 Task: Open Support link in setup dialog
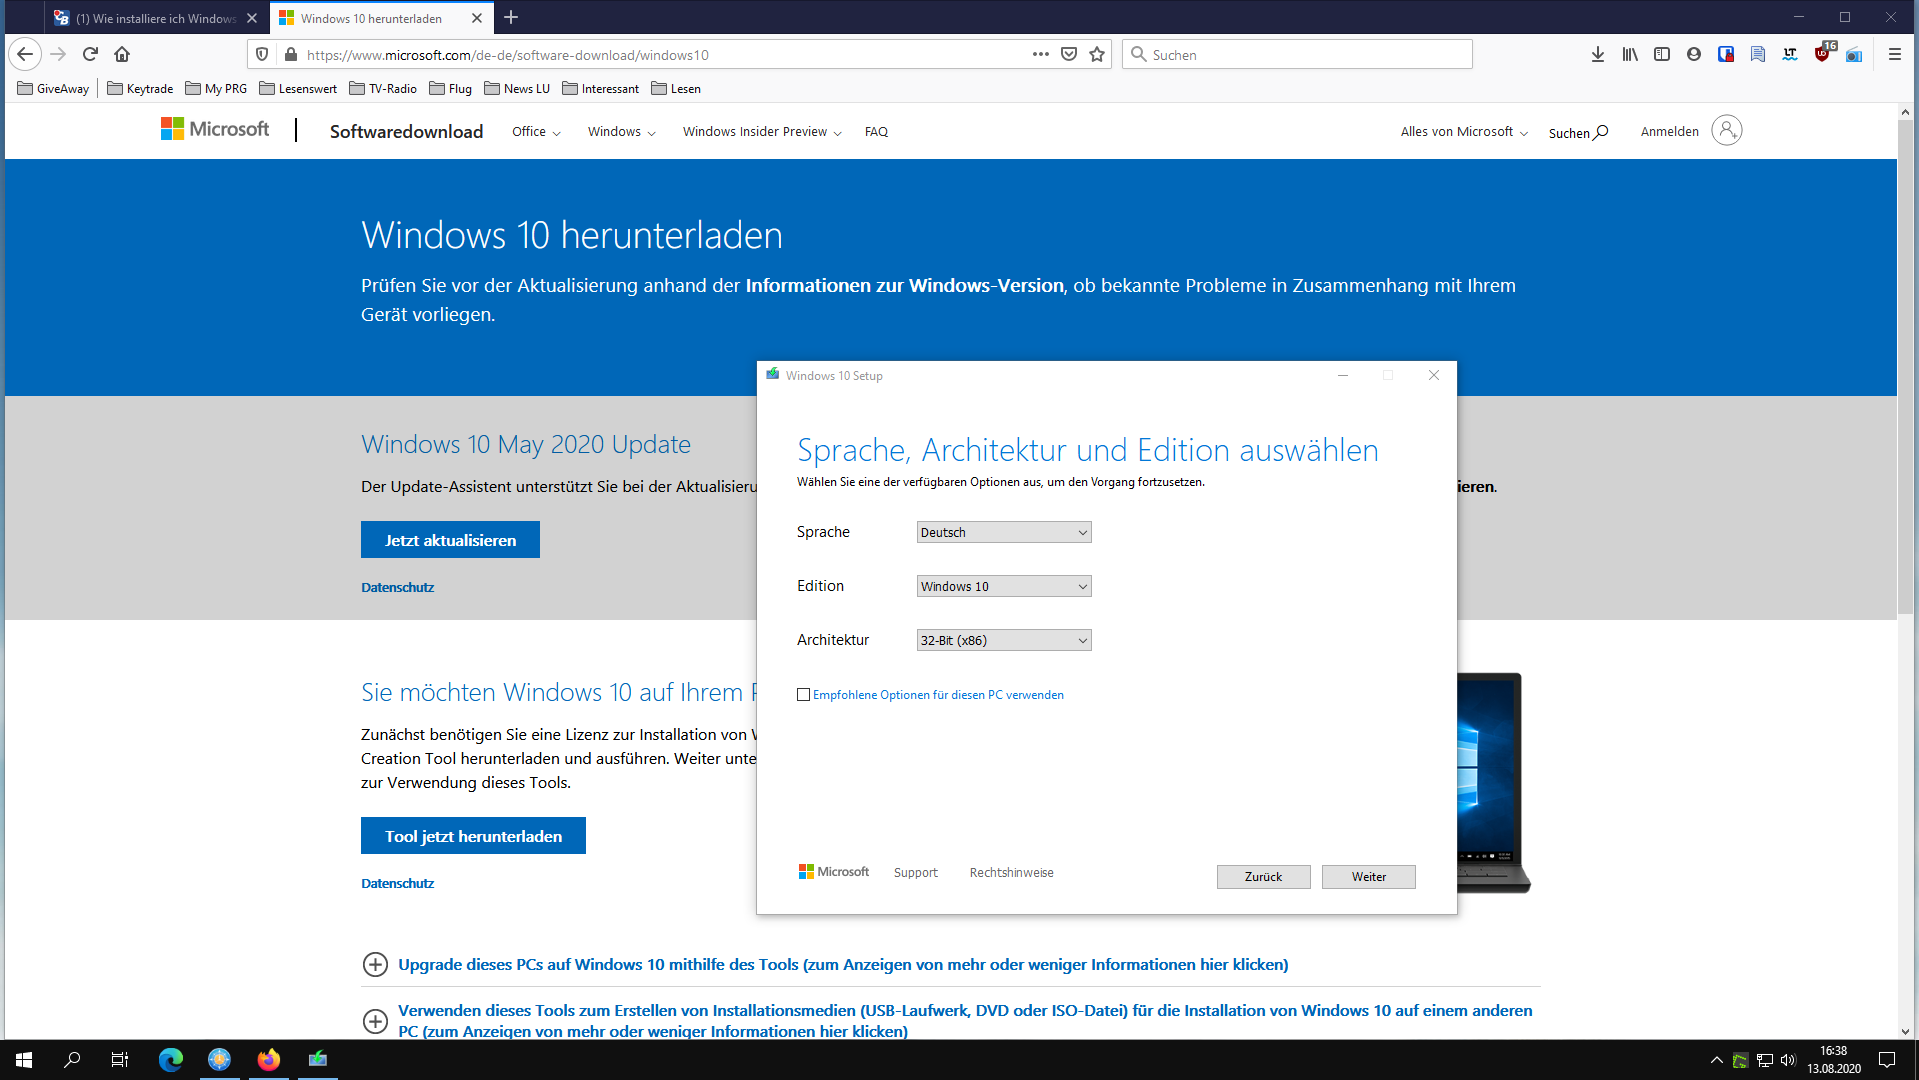pos(915,873)
